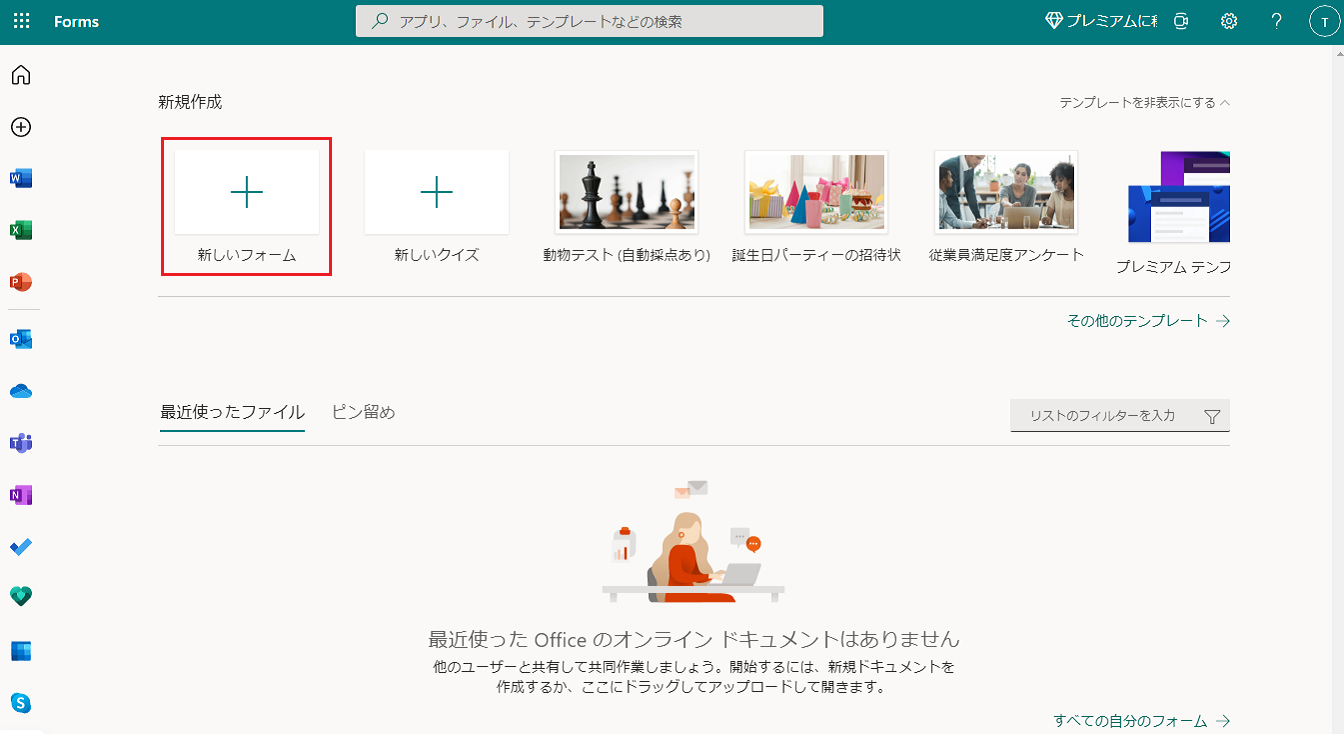Open Skype from the sidebar

[x=22, y=702]
